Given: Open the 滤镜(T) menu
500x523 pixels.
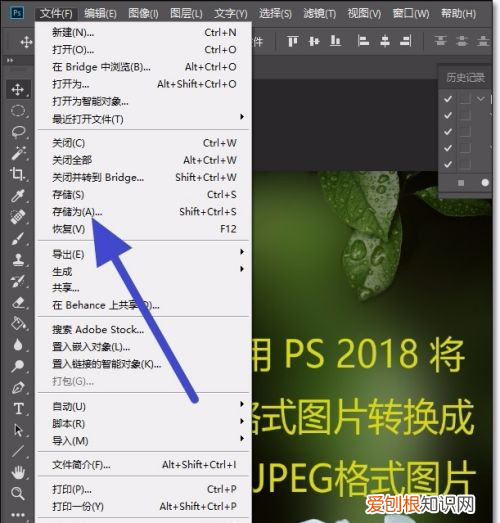Looking at the screenshot, I should [320, 14].
